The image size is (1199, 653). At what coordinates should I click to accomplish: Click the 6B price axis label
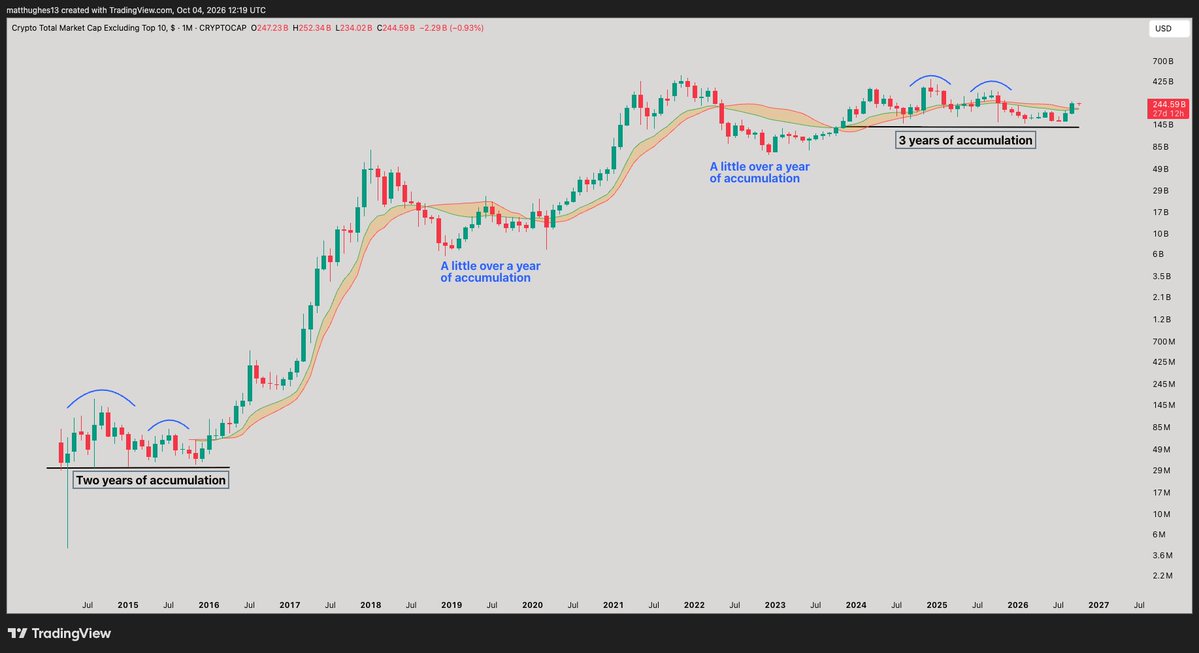(x=1158, y=254)
